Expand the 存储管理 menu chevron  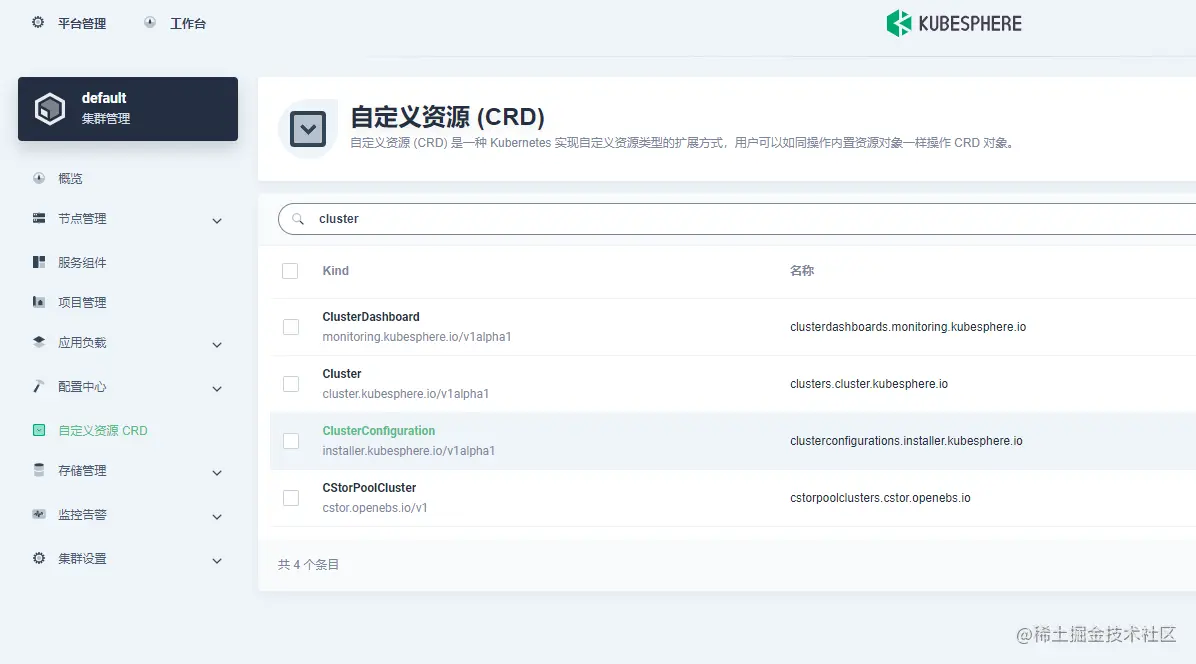pyautogui.click(x=217, y=473)
